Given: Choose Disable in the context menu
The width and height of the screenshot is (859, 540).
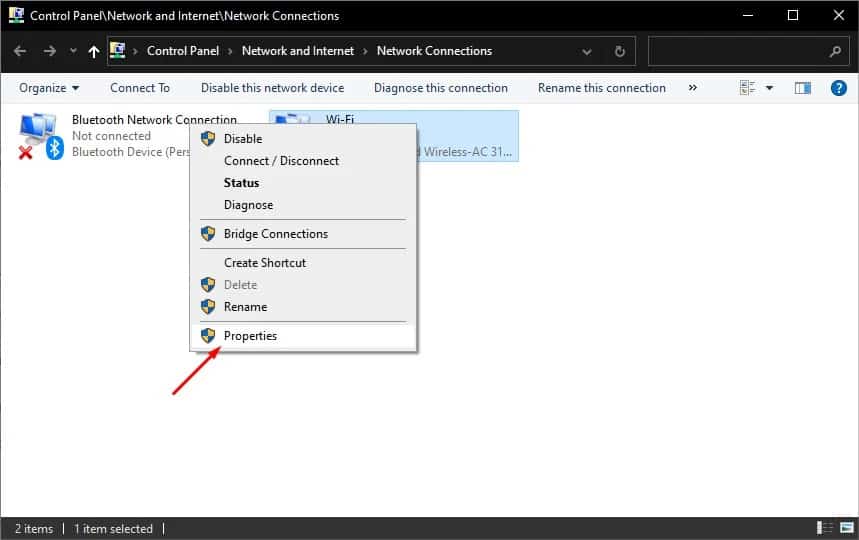Looking at the screenshot, I should pyautogui.click(x=303, y=139).
